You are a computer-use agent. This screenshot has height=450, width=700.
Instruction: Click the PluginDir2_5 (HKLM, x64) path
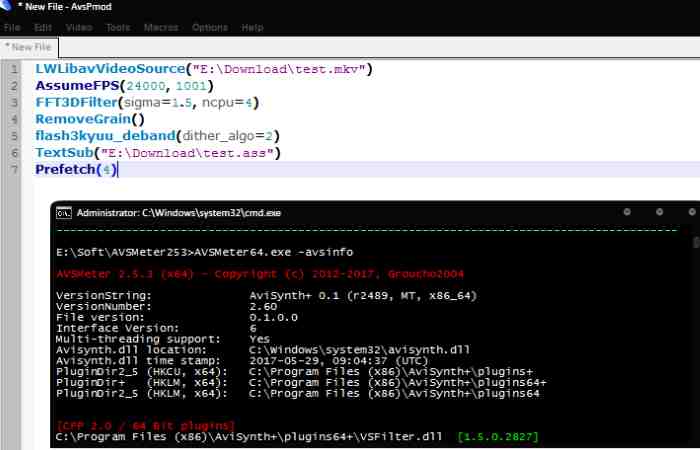click(394, 393)
